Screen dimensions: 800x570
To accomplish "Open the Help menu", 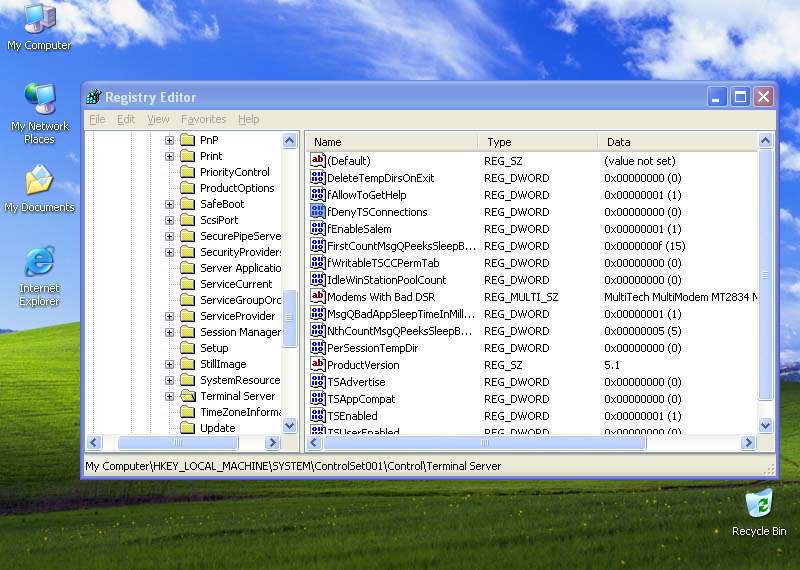I will [248, 119].
